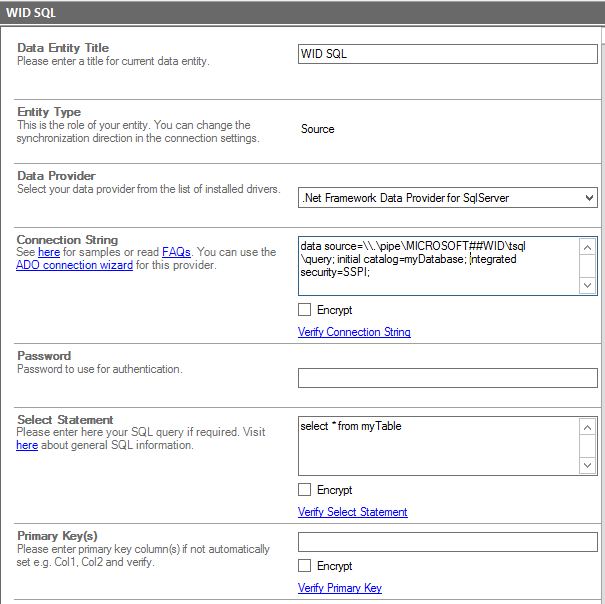Check Encrypt under the Select Statement

click(x=305, y=490)
